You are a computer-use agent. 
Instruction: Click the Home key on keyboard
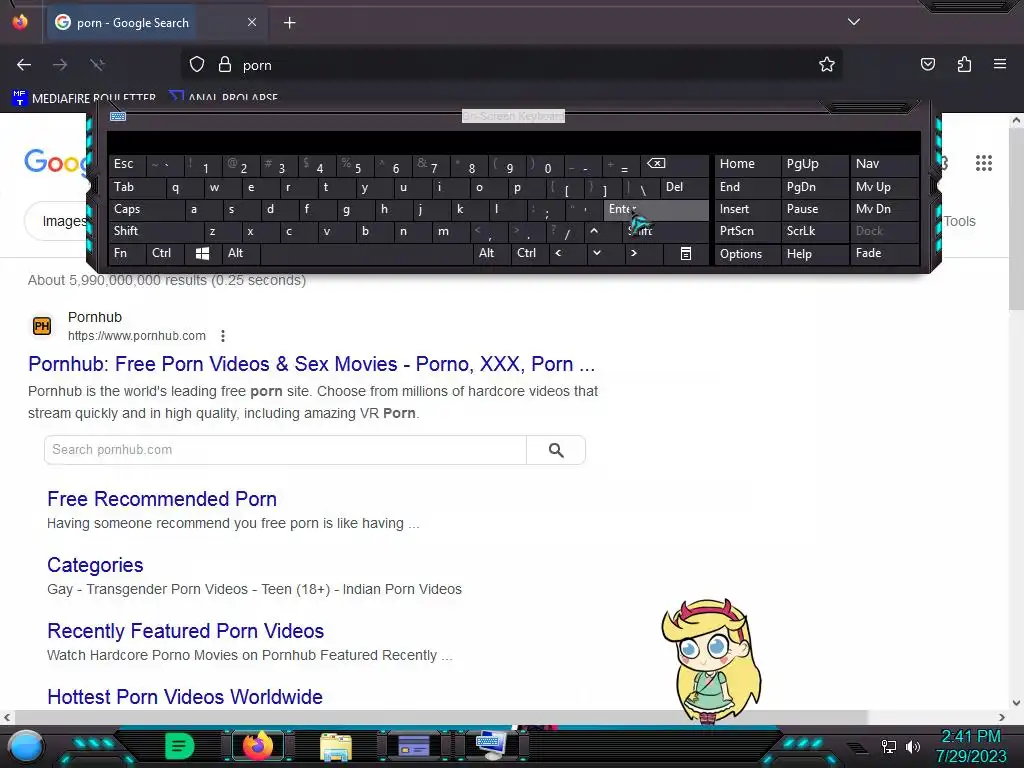pos(748,165)
